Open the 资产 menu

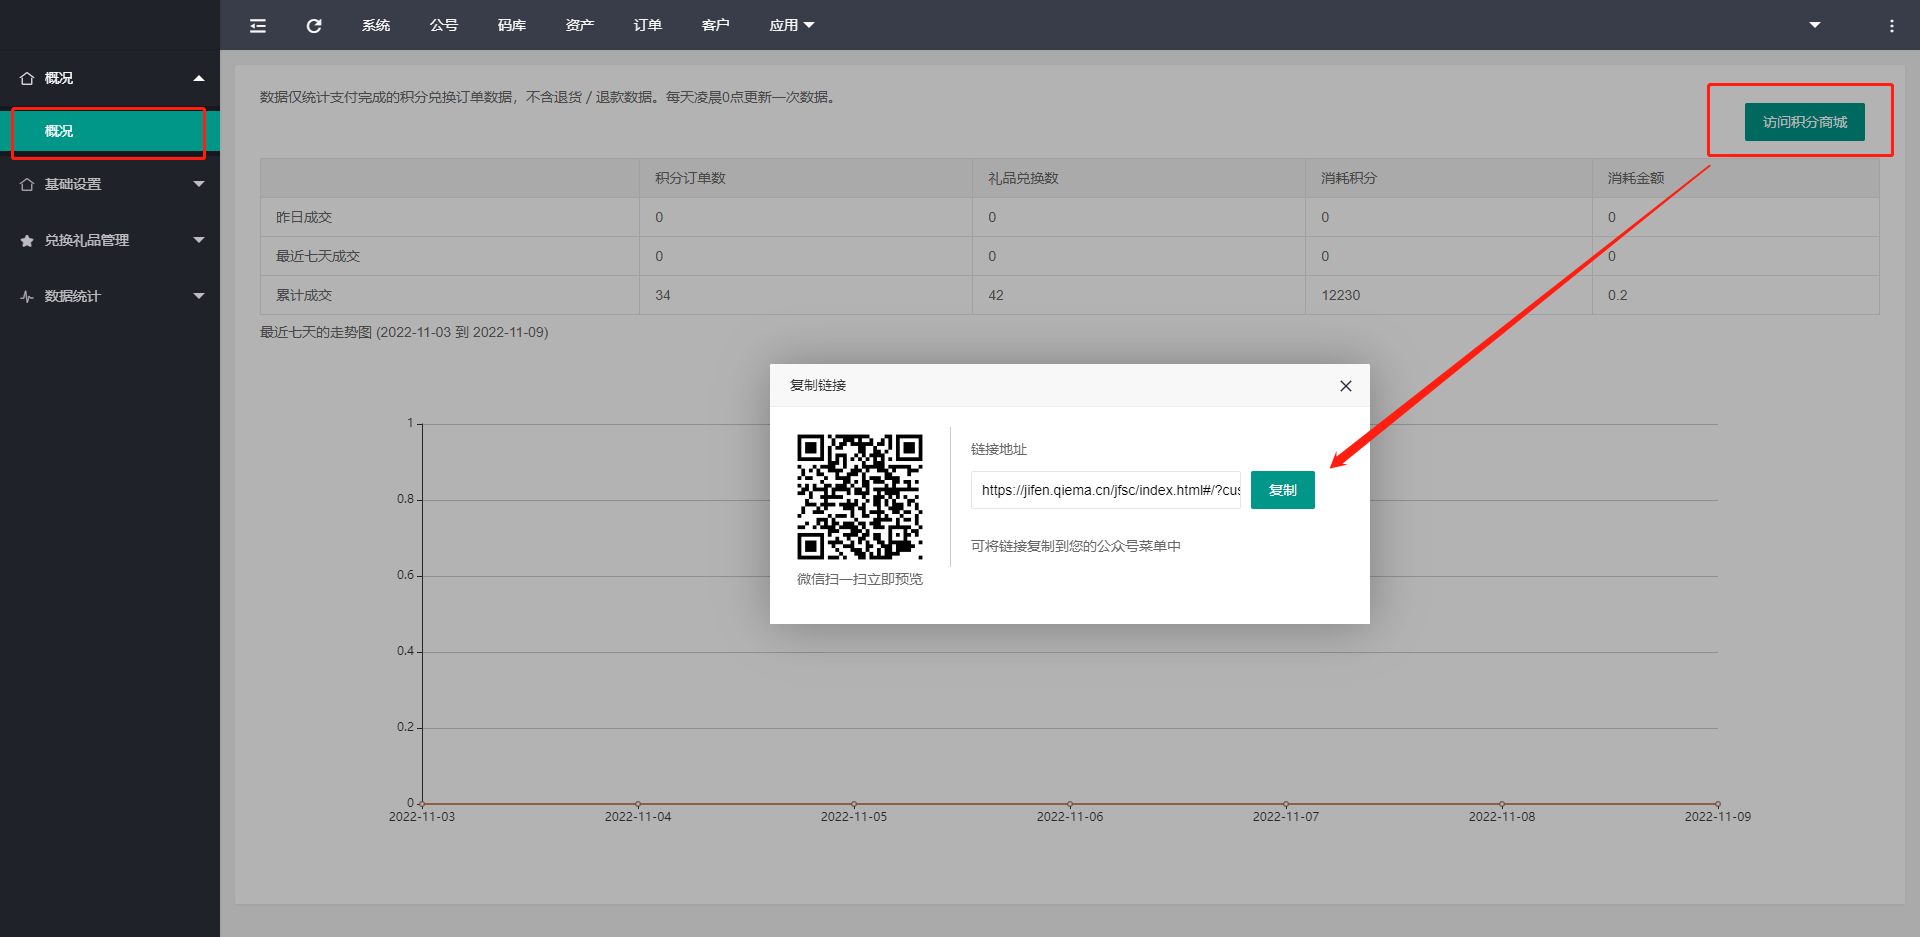[580, 25]
